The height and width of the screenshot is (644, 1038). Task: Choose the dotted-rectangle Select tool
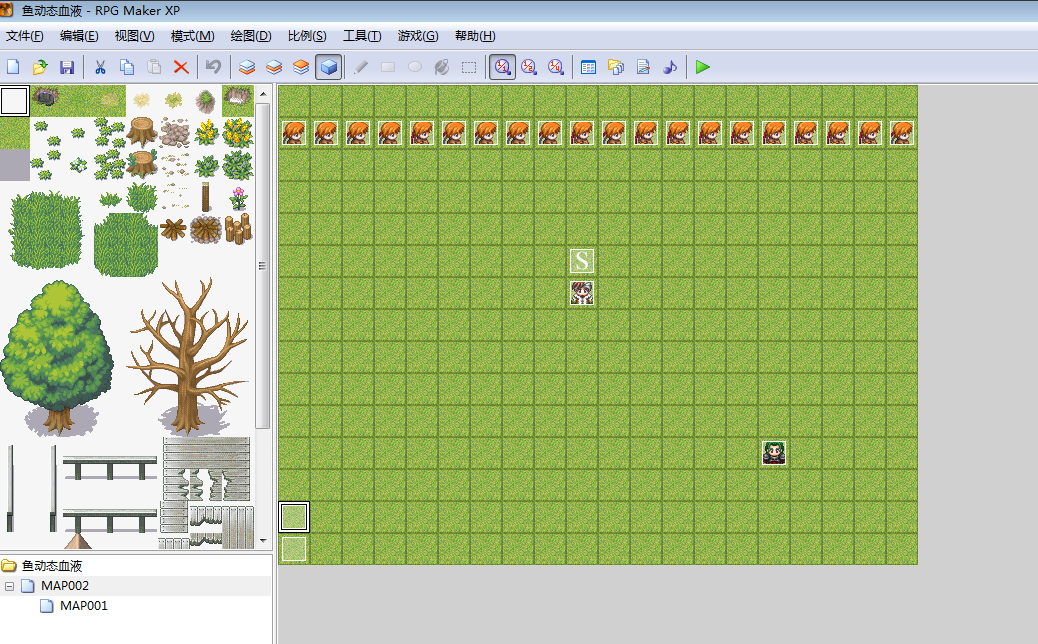469,67
